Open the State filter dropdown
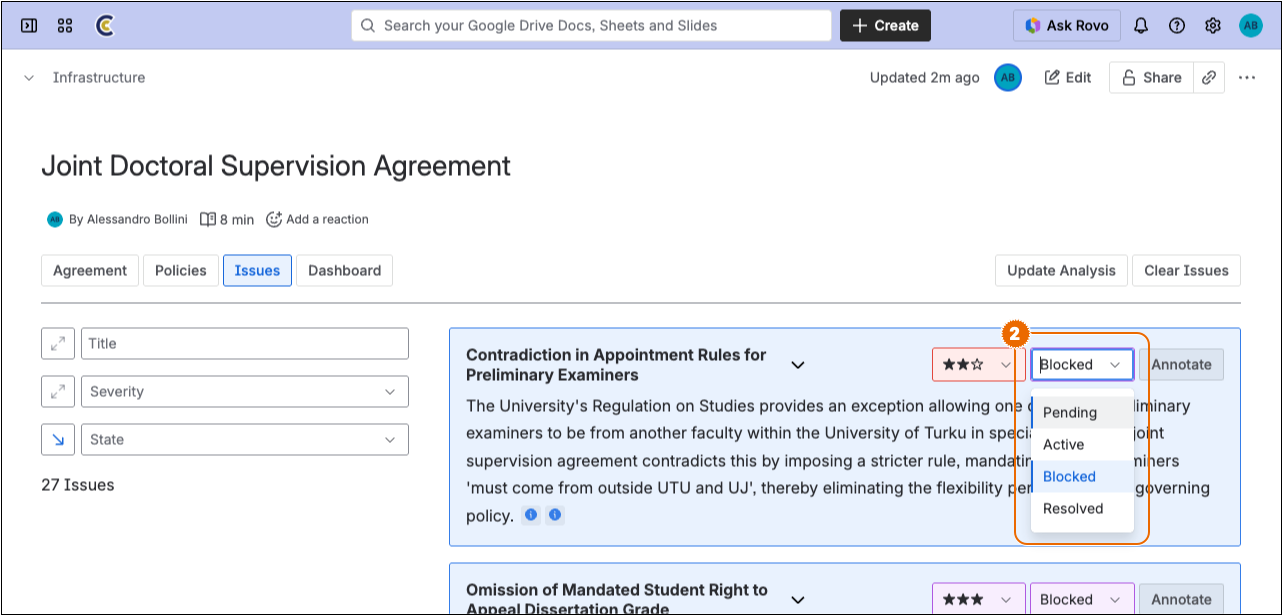 (x=244, y=439)
